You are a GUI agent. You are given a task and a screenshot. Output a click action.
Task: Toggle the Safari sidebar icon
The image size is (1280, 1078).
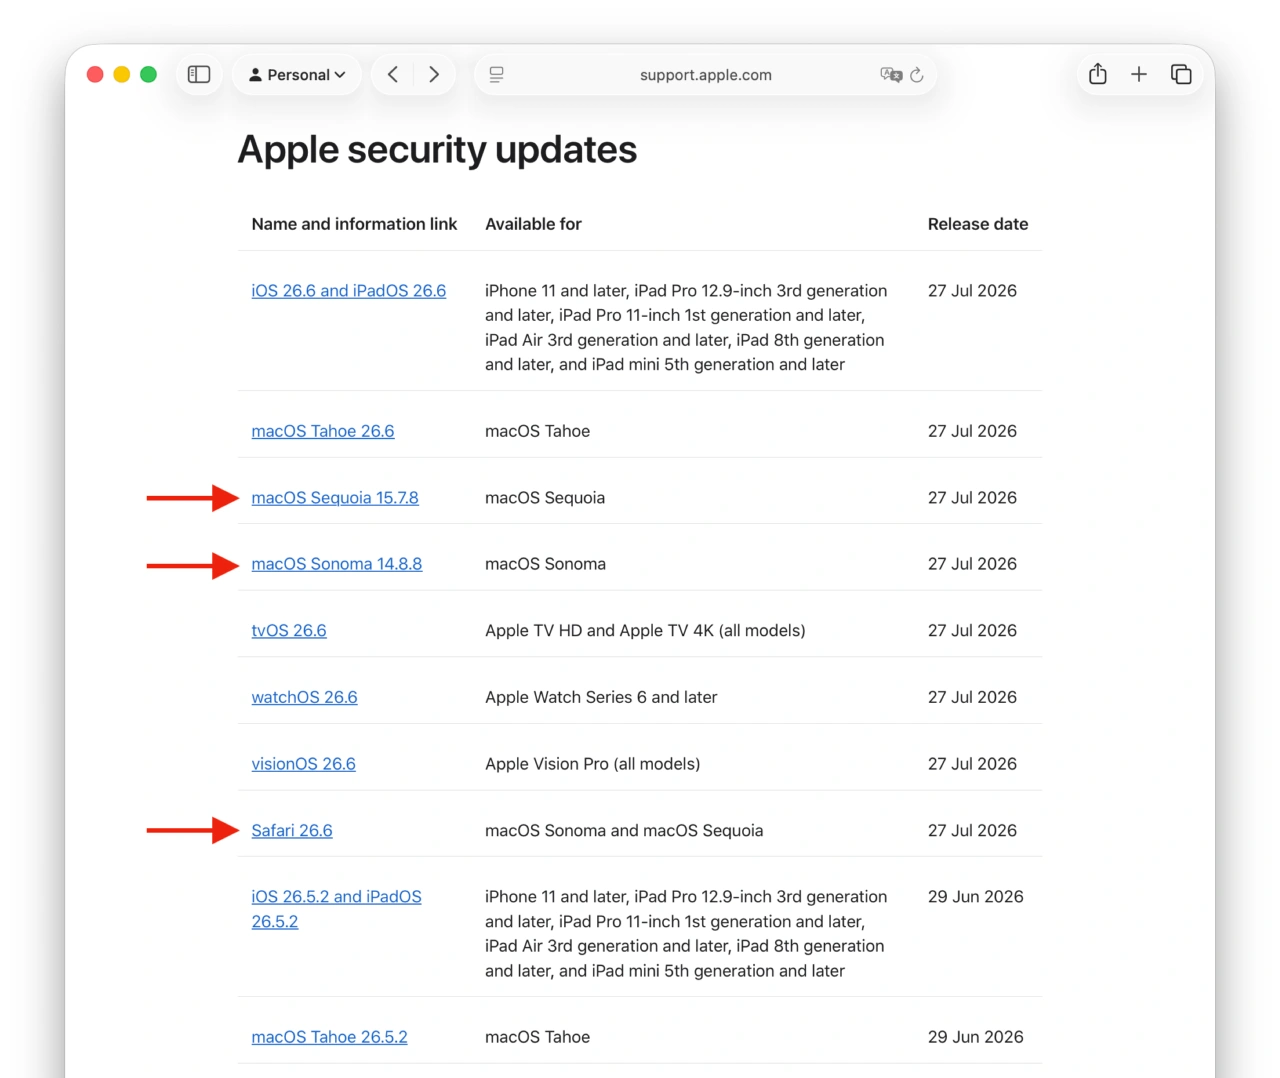tap(199, 75)
